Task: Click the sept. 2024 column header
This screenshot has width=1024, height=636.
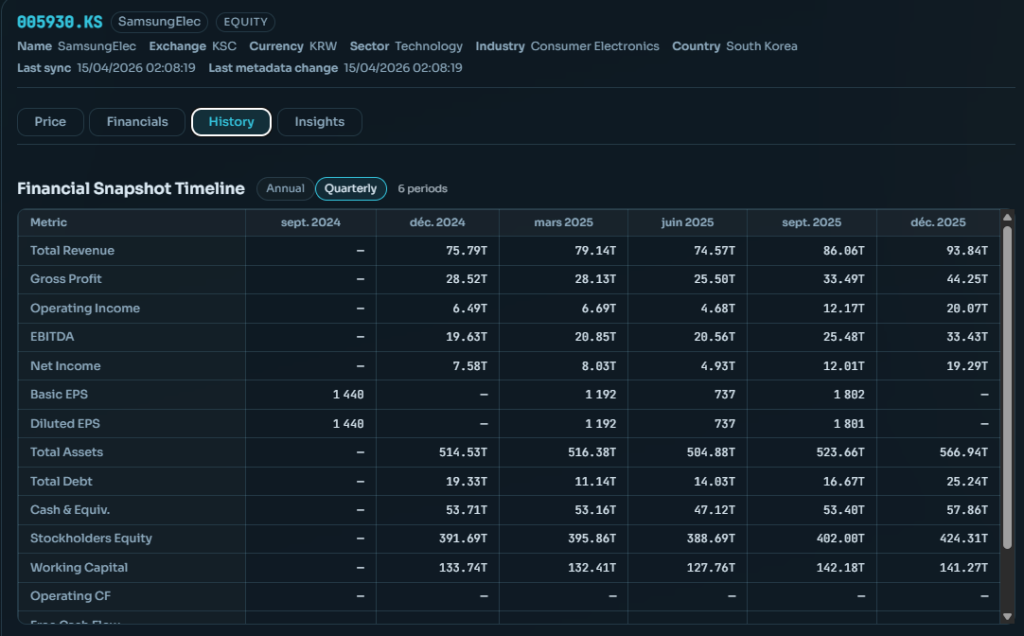Action: click(310, 222)
